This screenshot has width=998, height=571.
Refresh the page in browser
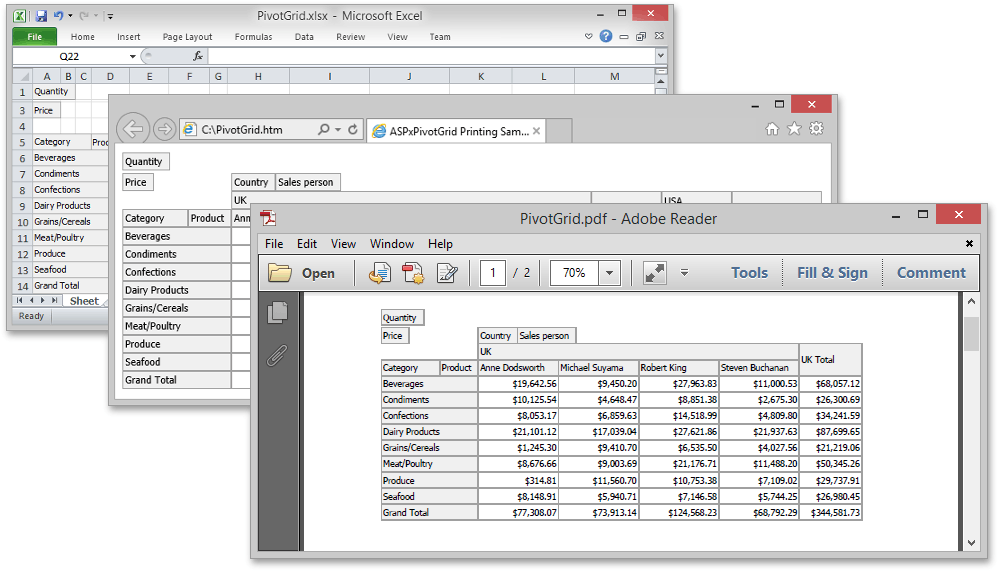click(x=353, y=129)
